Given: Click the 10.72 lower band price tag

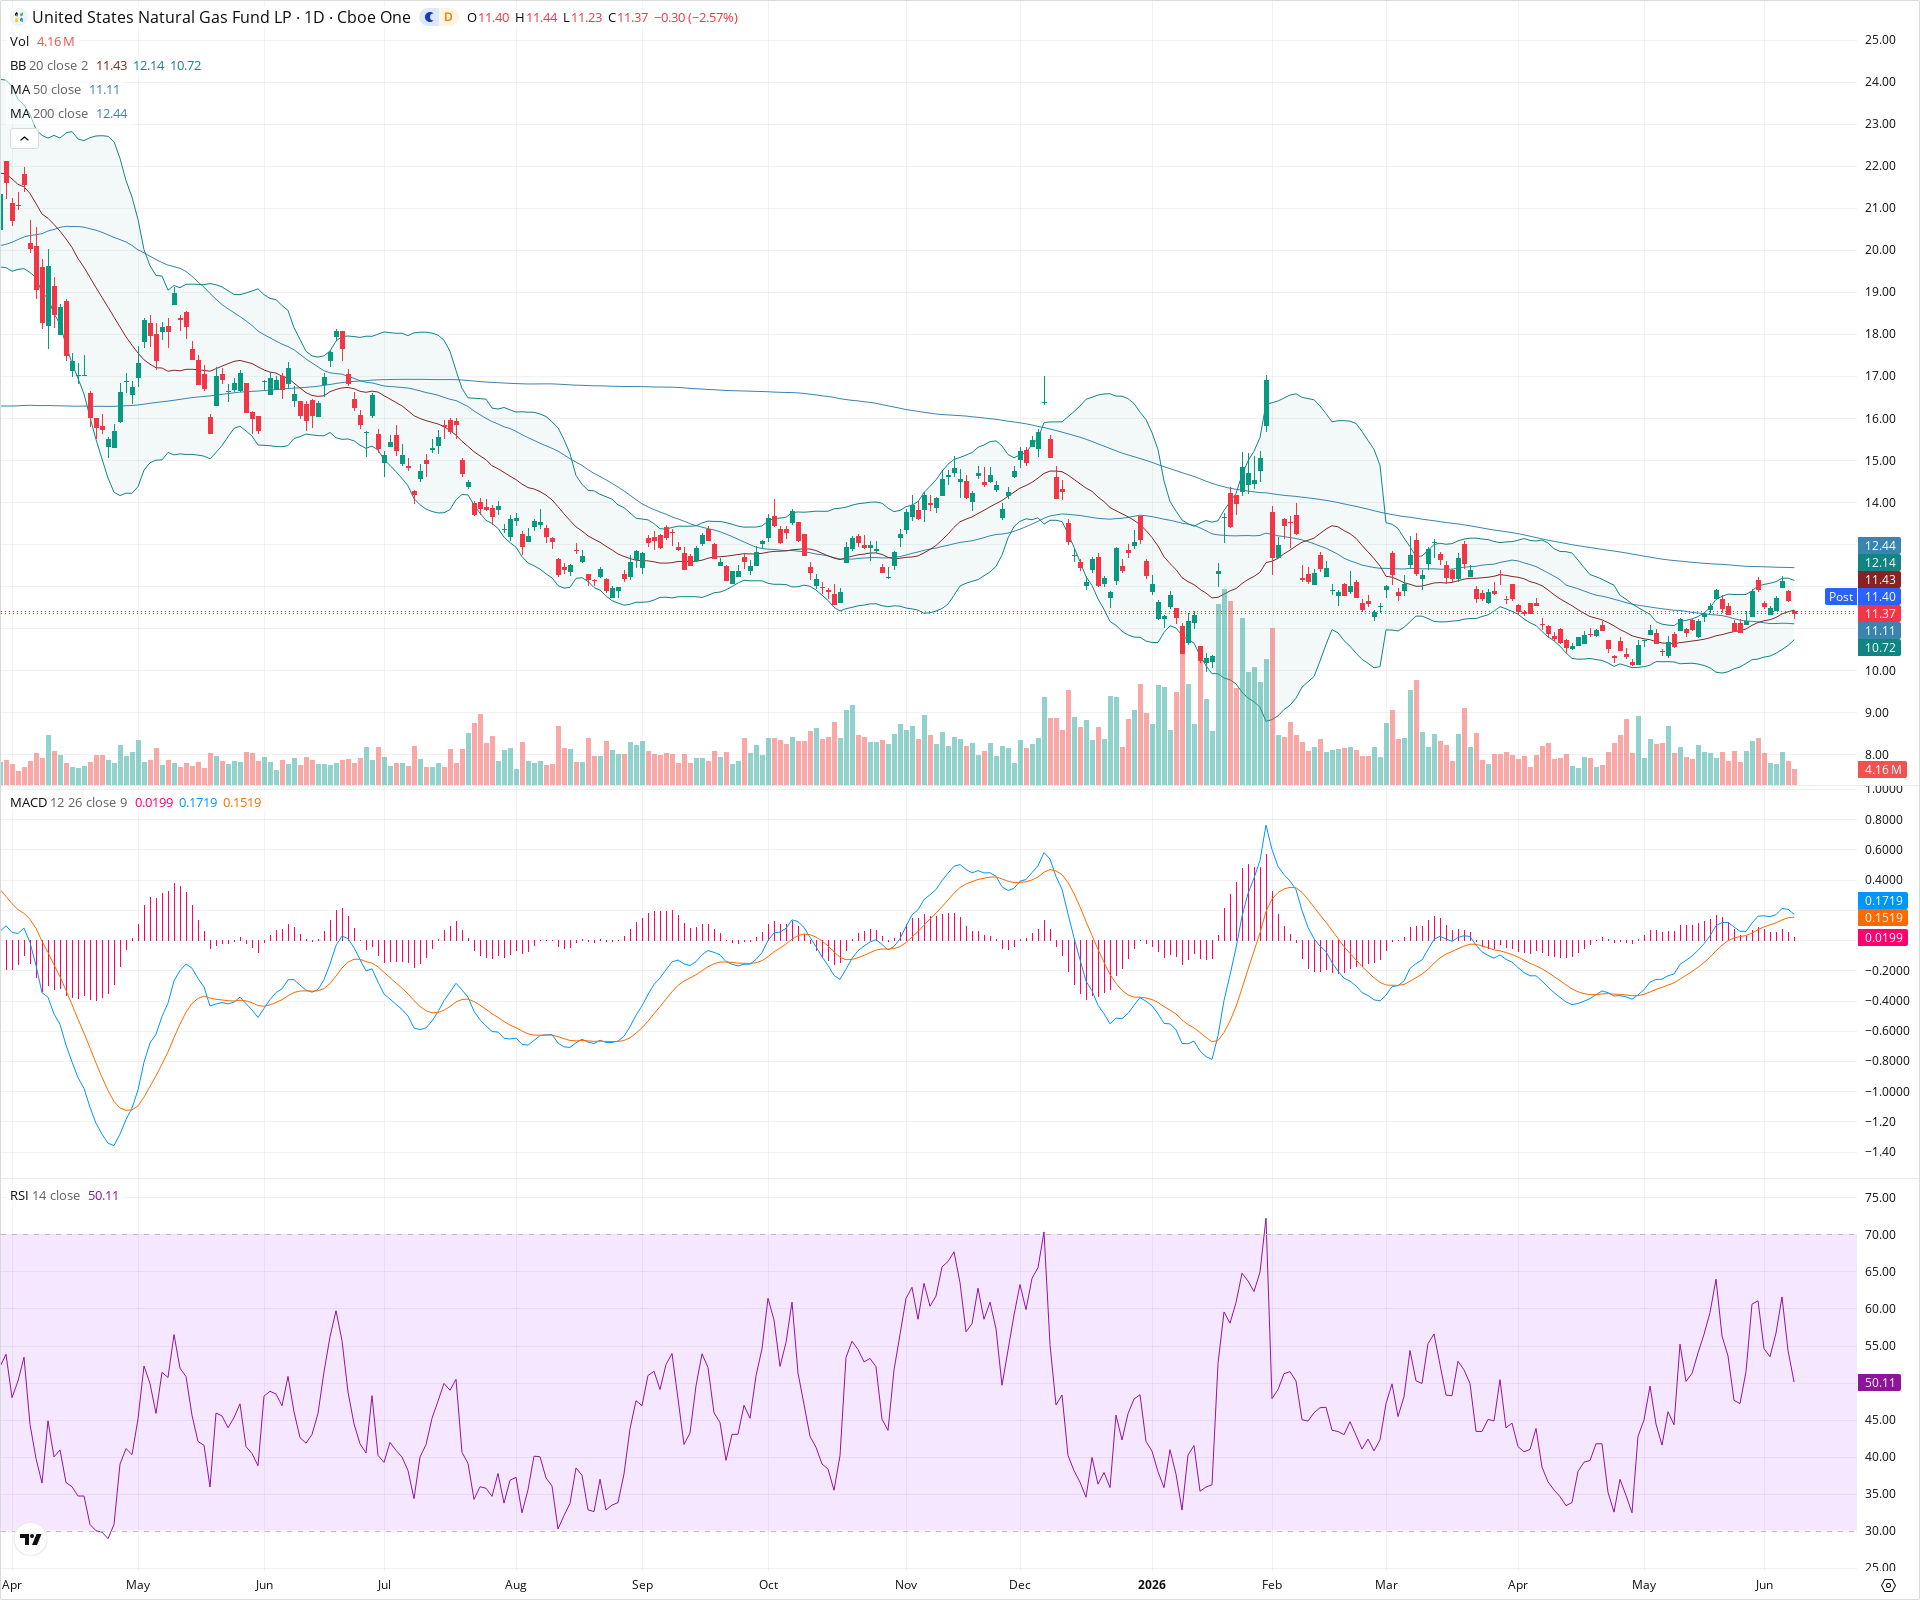Looking at the screenshot, I should coord(1879,647).
